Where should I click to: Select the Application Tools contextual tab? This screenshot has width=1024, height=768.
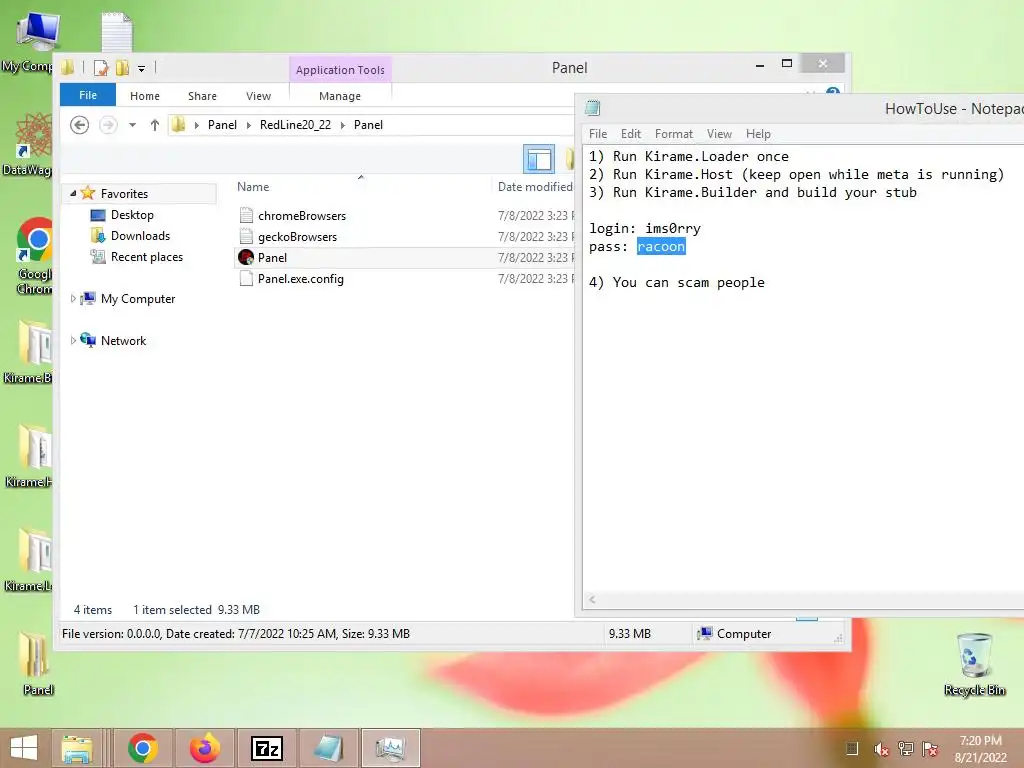(340, 70)
